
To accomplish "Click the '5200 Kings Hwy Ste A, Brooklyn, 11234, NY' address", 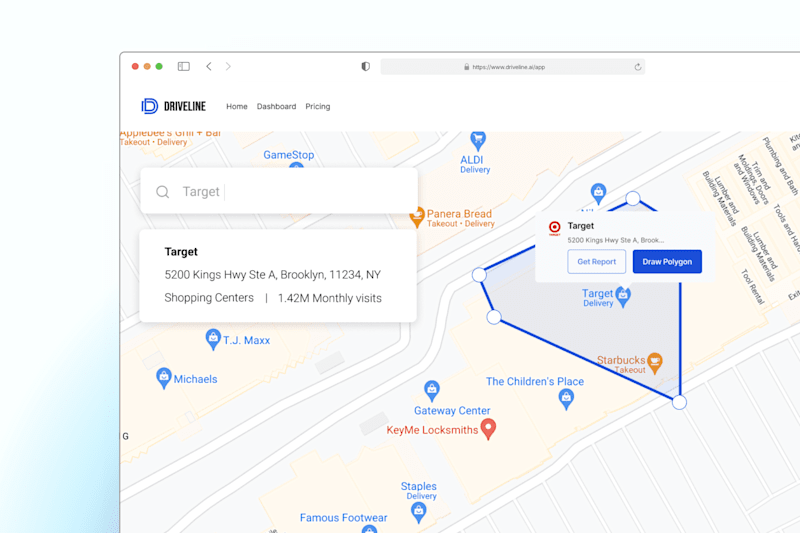I will tap(272, 275).
